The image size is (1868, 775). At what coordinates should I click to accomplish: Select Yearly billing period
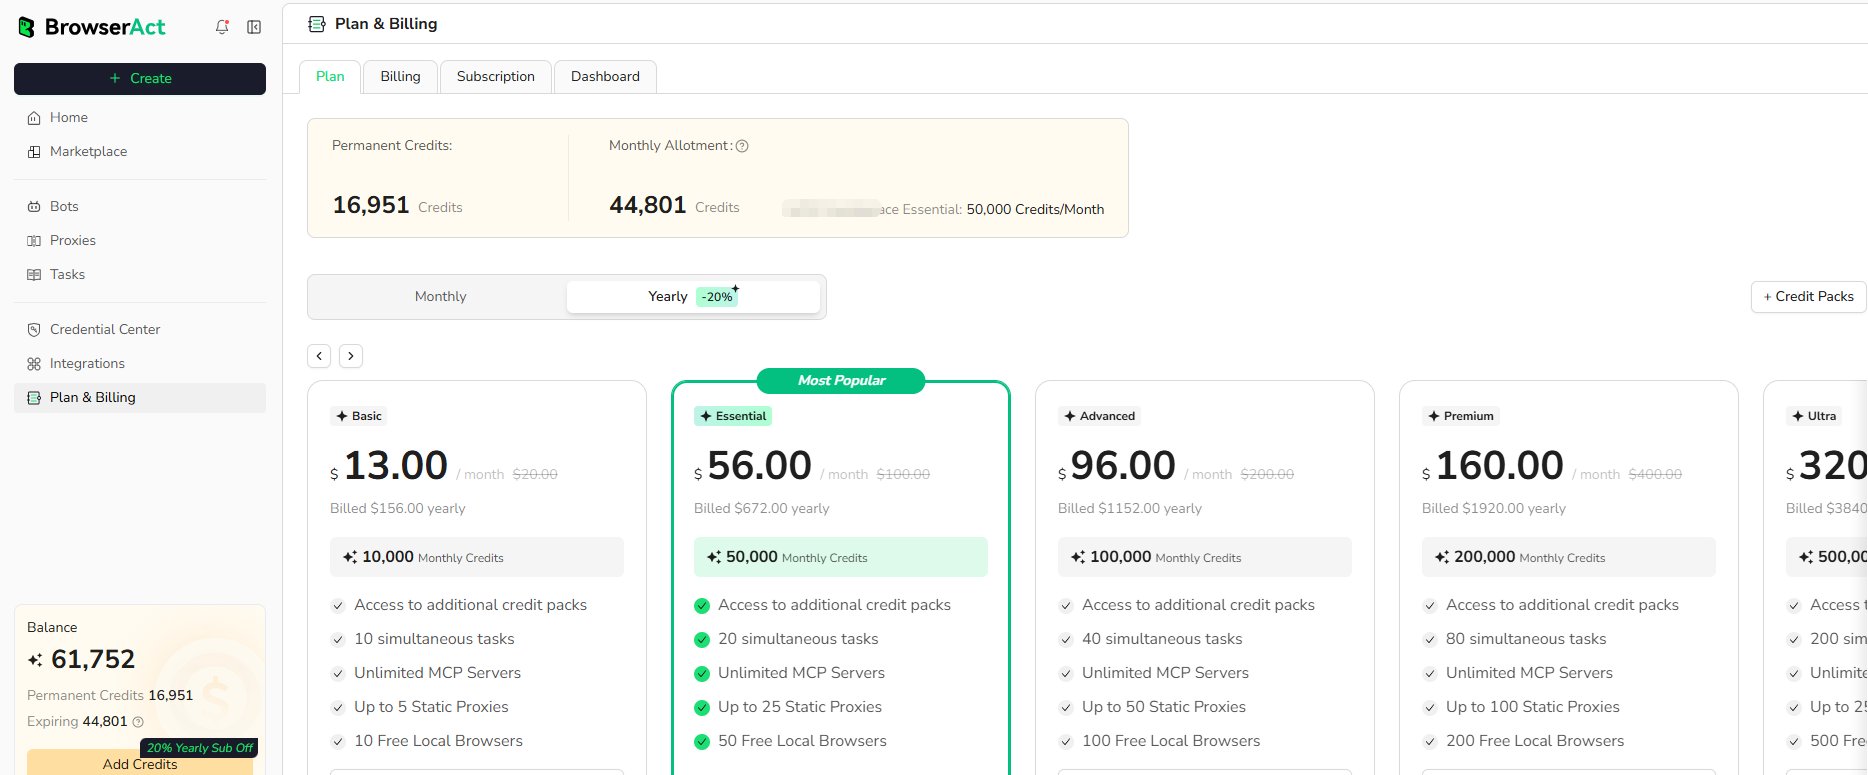click(693, 297)
